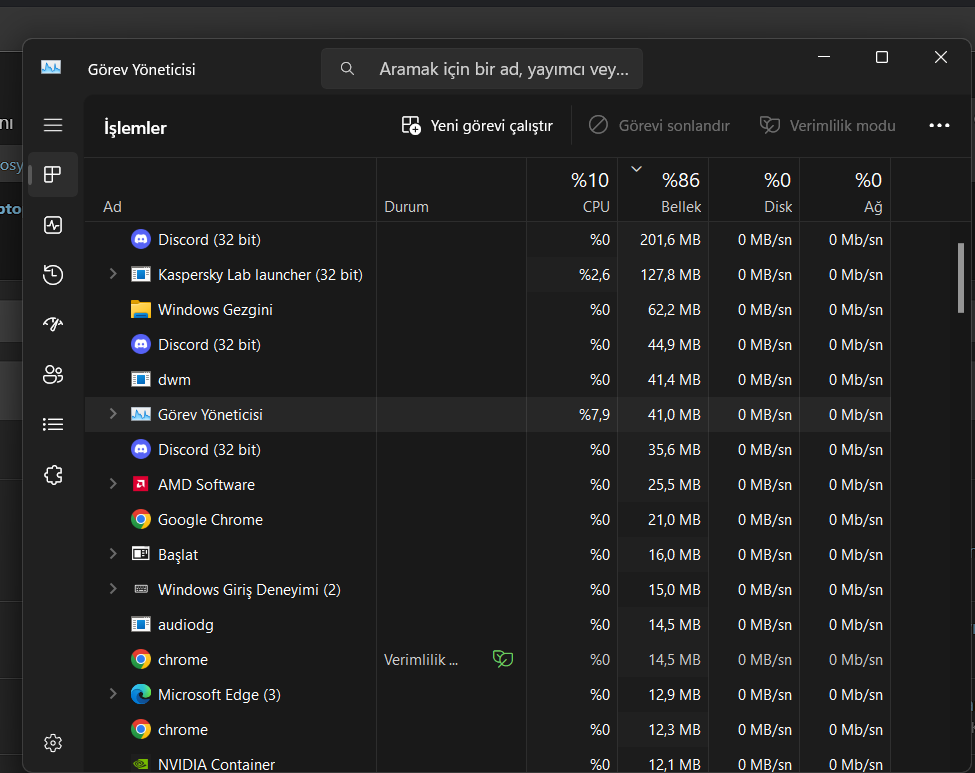Click the İşlemler page heading
The image size is (975, 773).
(x=135, y=127)
